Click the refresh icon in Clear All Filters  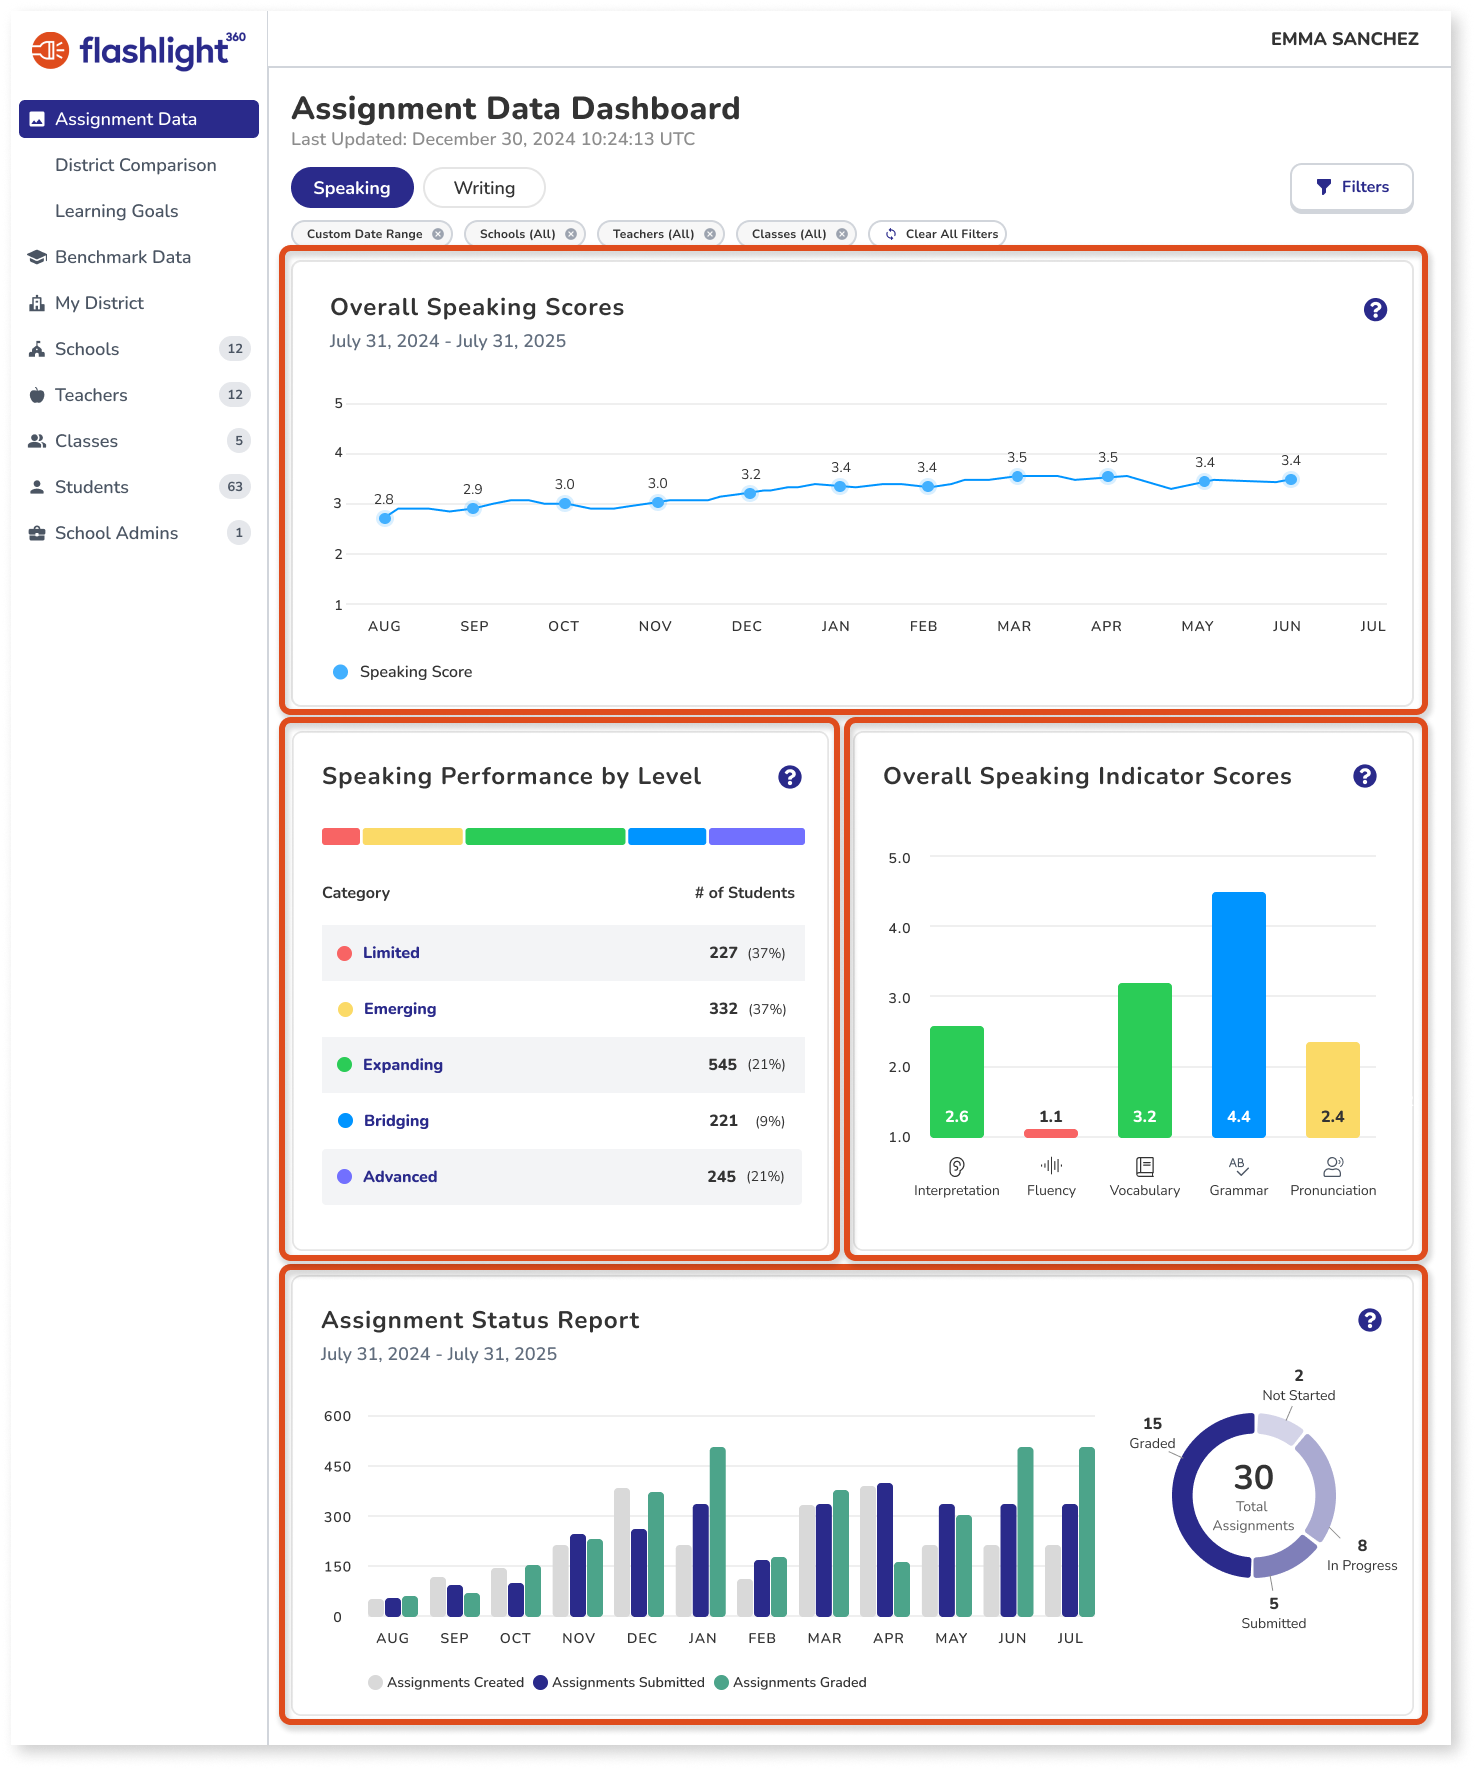click(x=891, y=234)
